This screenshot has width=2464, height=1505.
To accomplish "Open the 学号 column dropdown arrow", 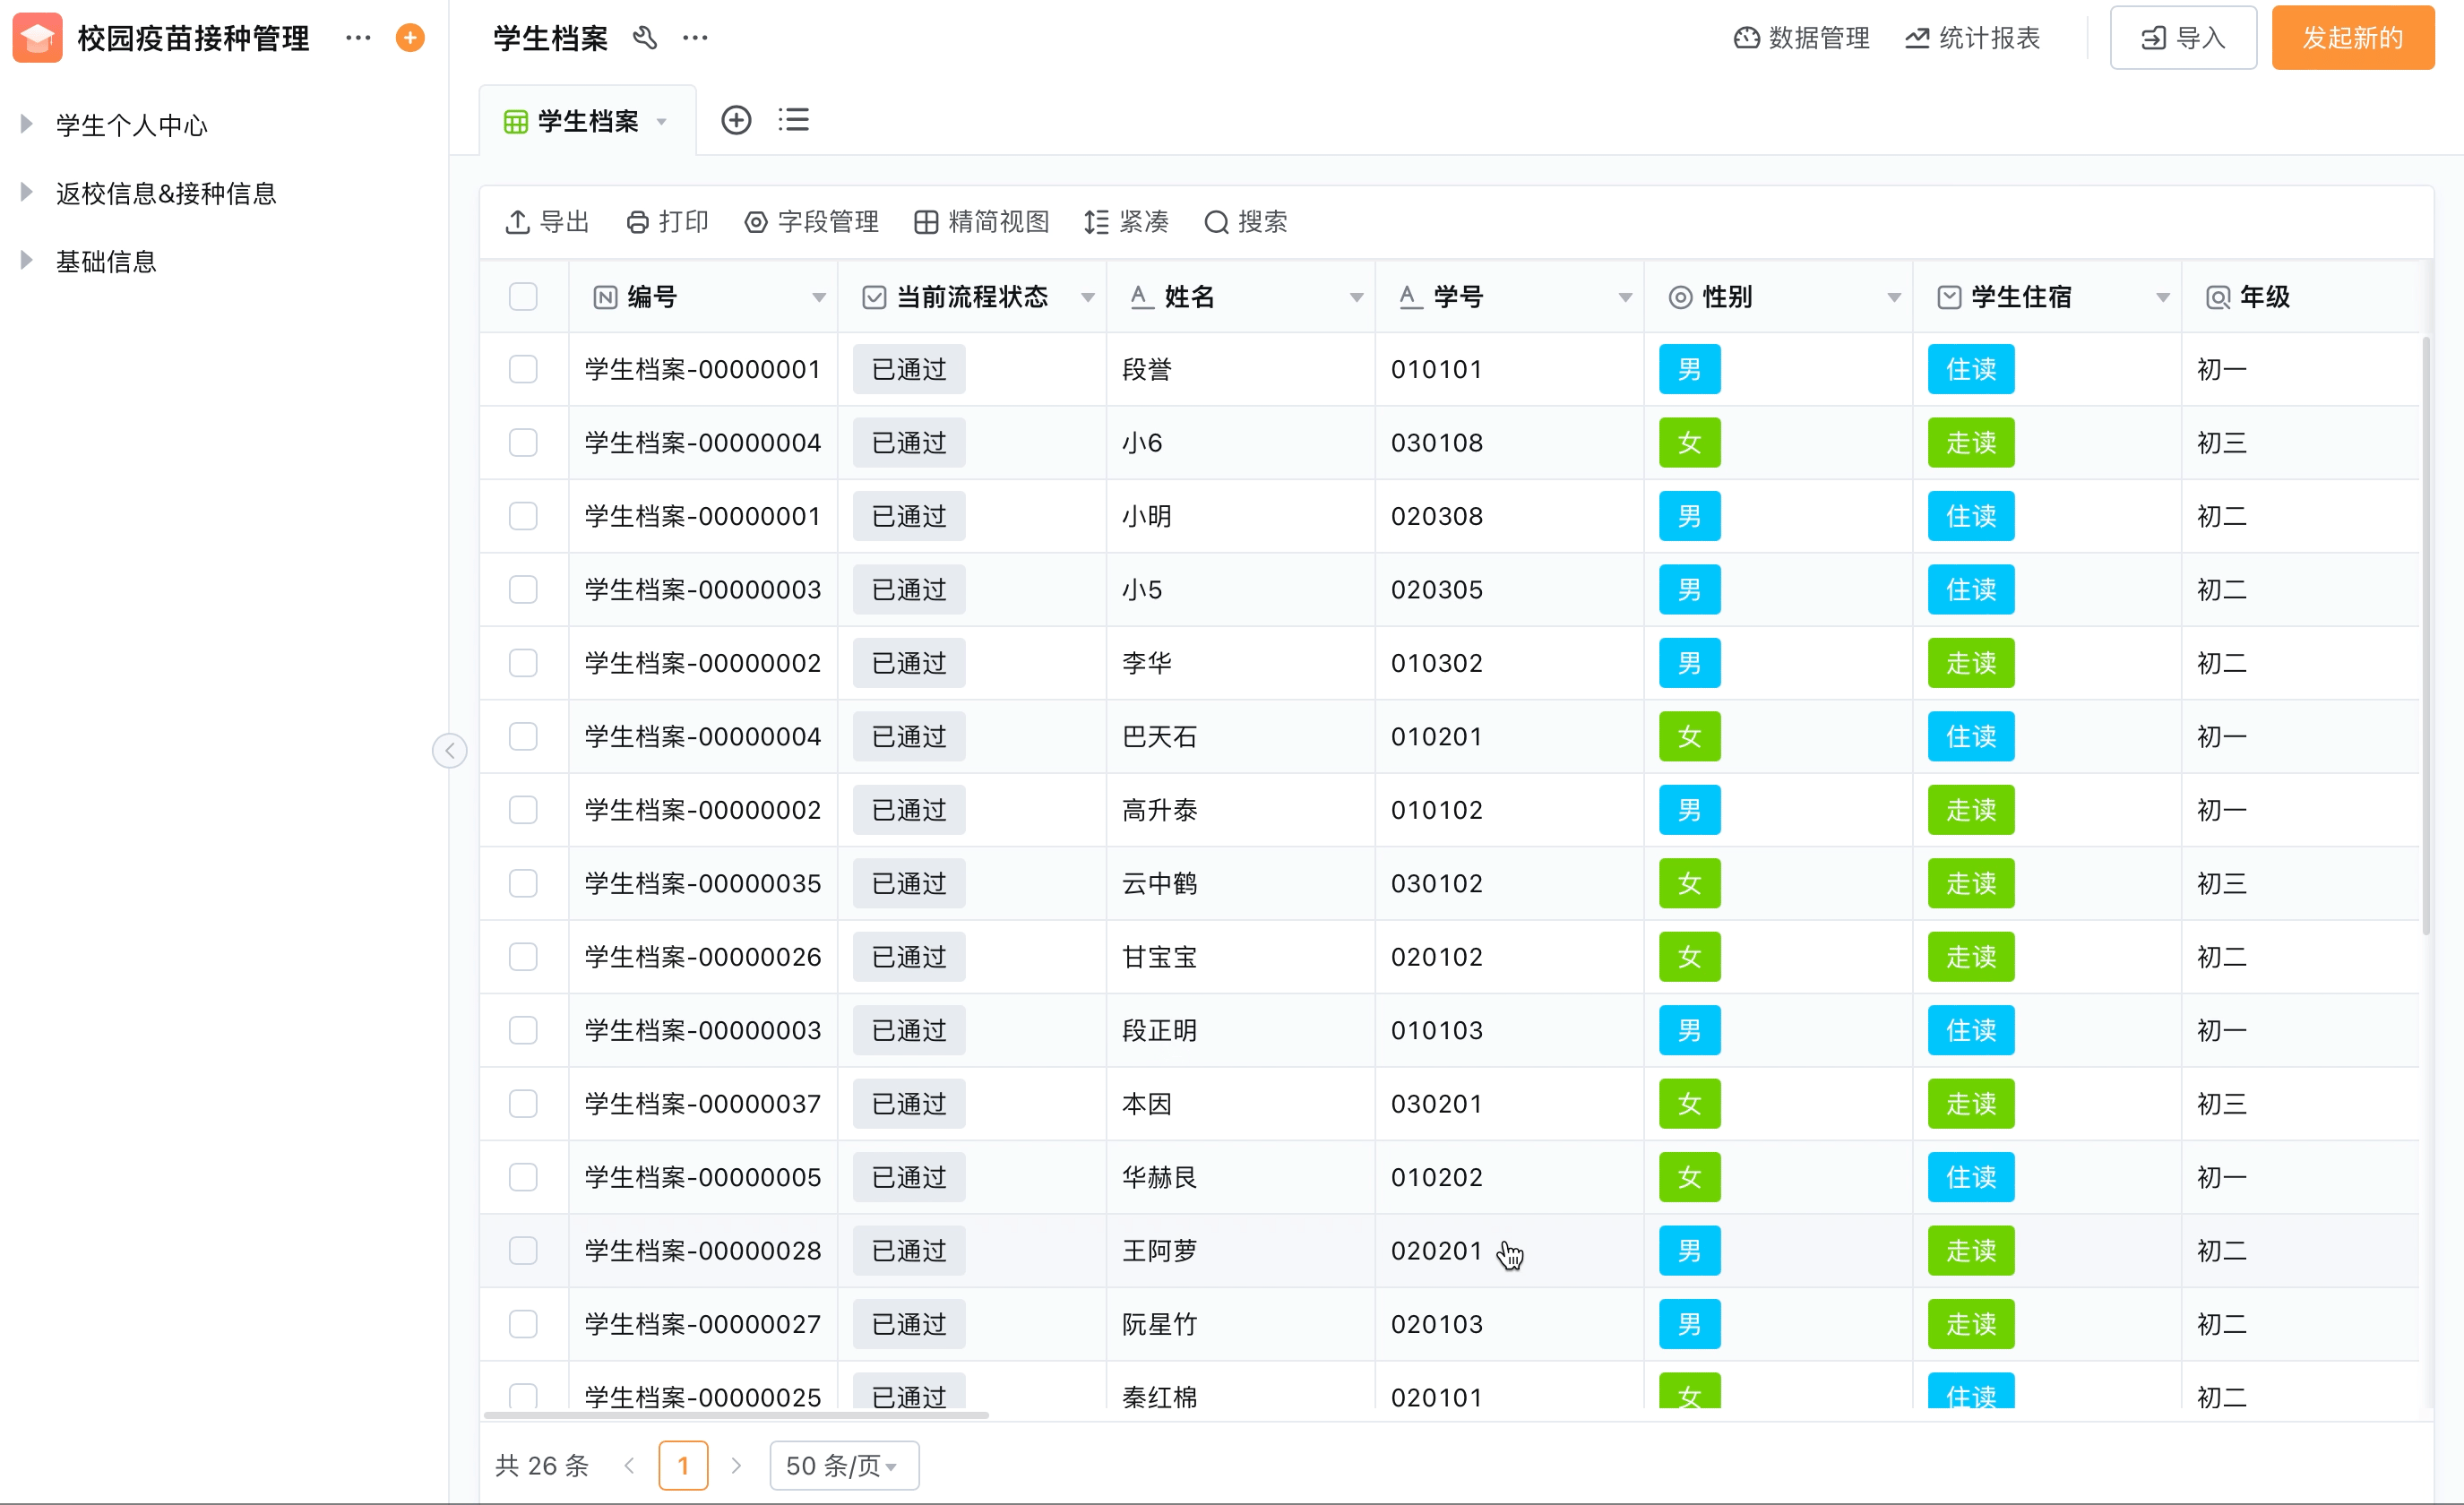I will tap(1625, 298).
